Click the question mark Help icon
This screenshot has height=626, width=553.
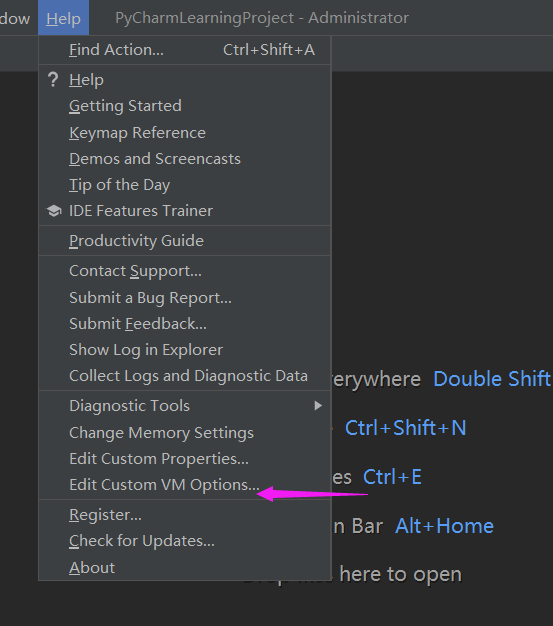coord(53,79)
